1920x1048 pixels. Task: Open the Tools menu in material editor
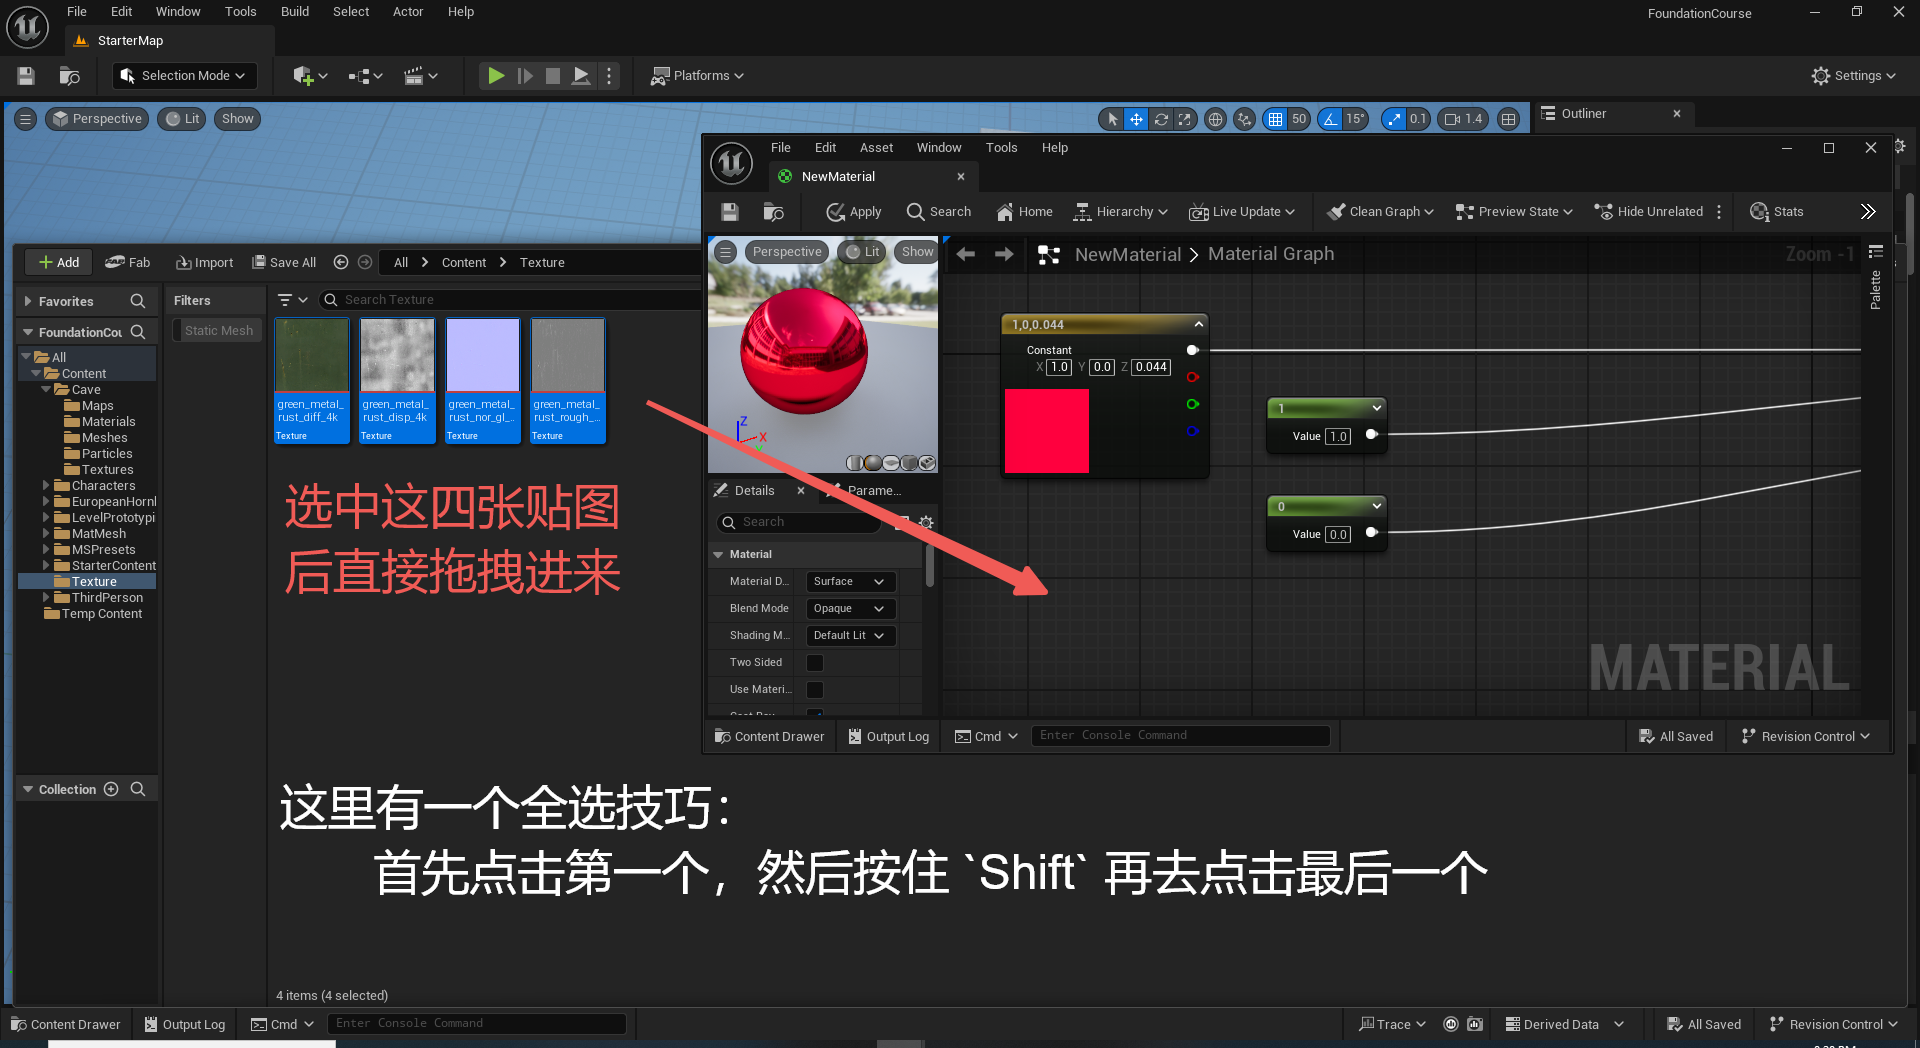1001,148
